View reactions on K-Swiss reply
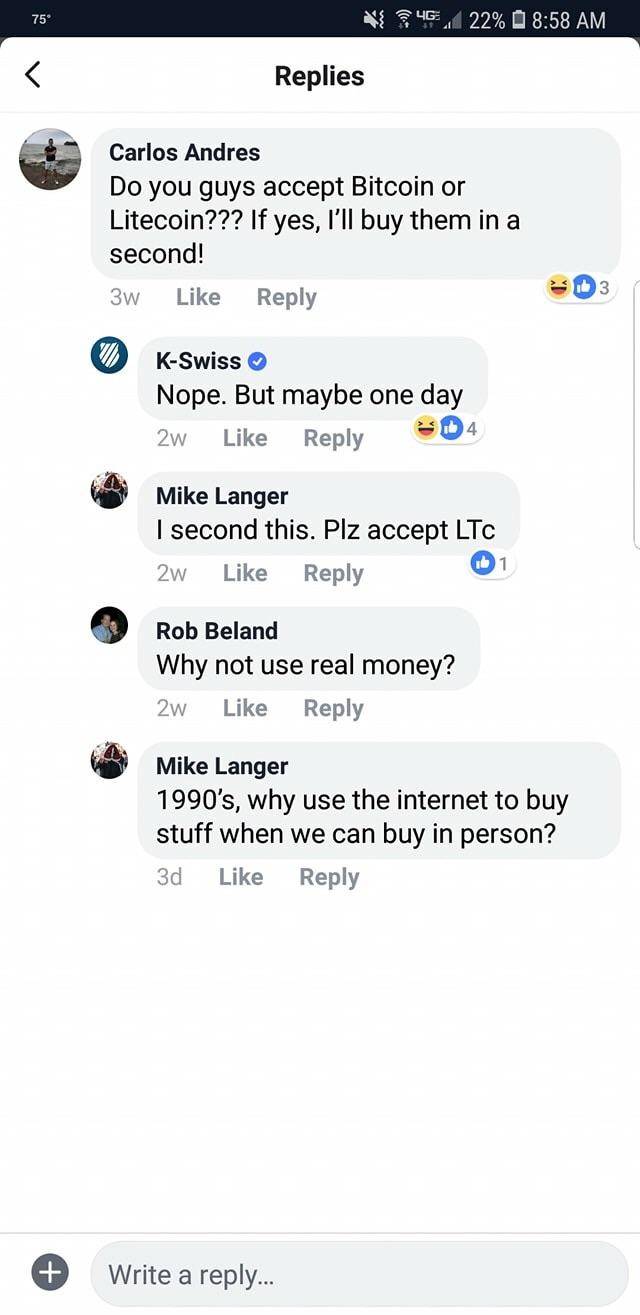Screen dimensions: 640x1315 click(x=448, y=429)
